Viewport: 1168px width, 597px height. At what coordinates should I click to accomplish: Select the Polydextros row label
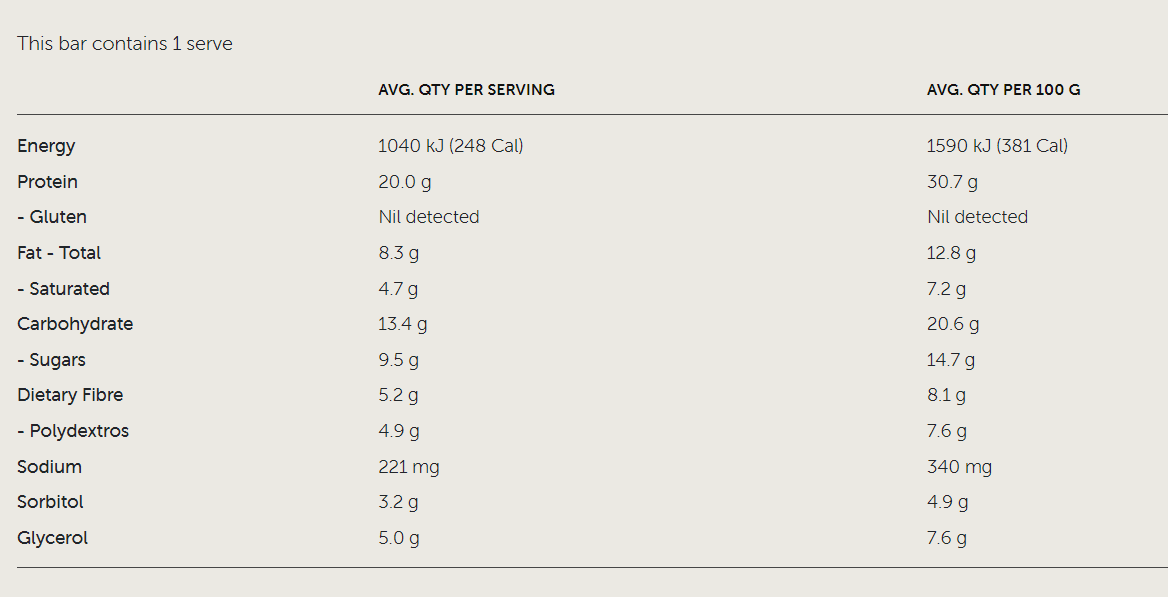tap(73, 431)
